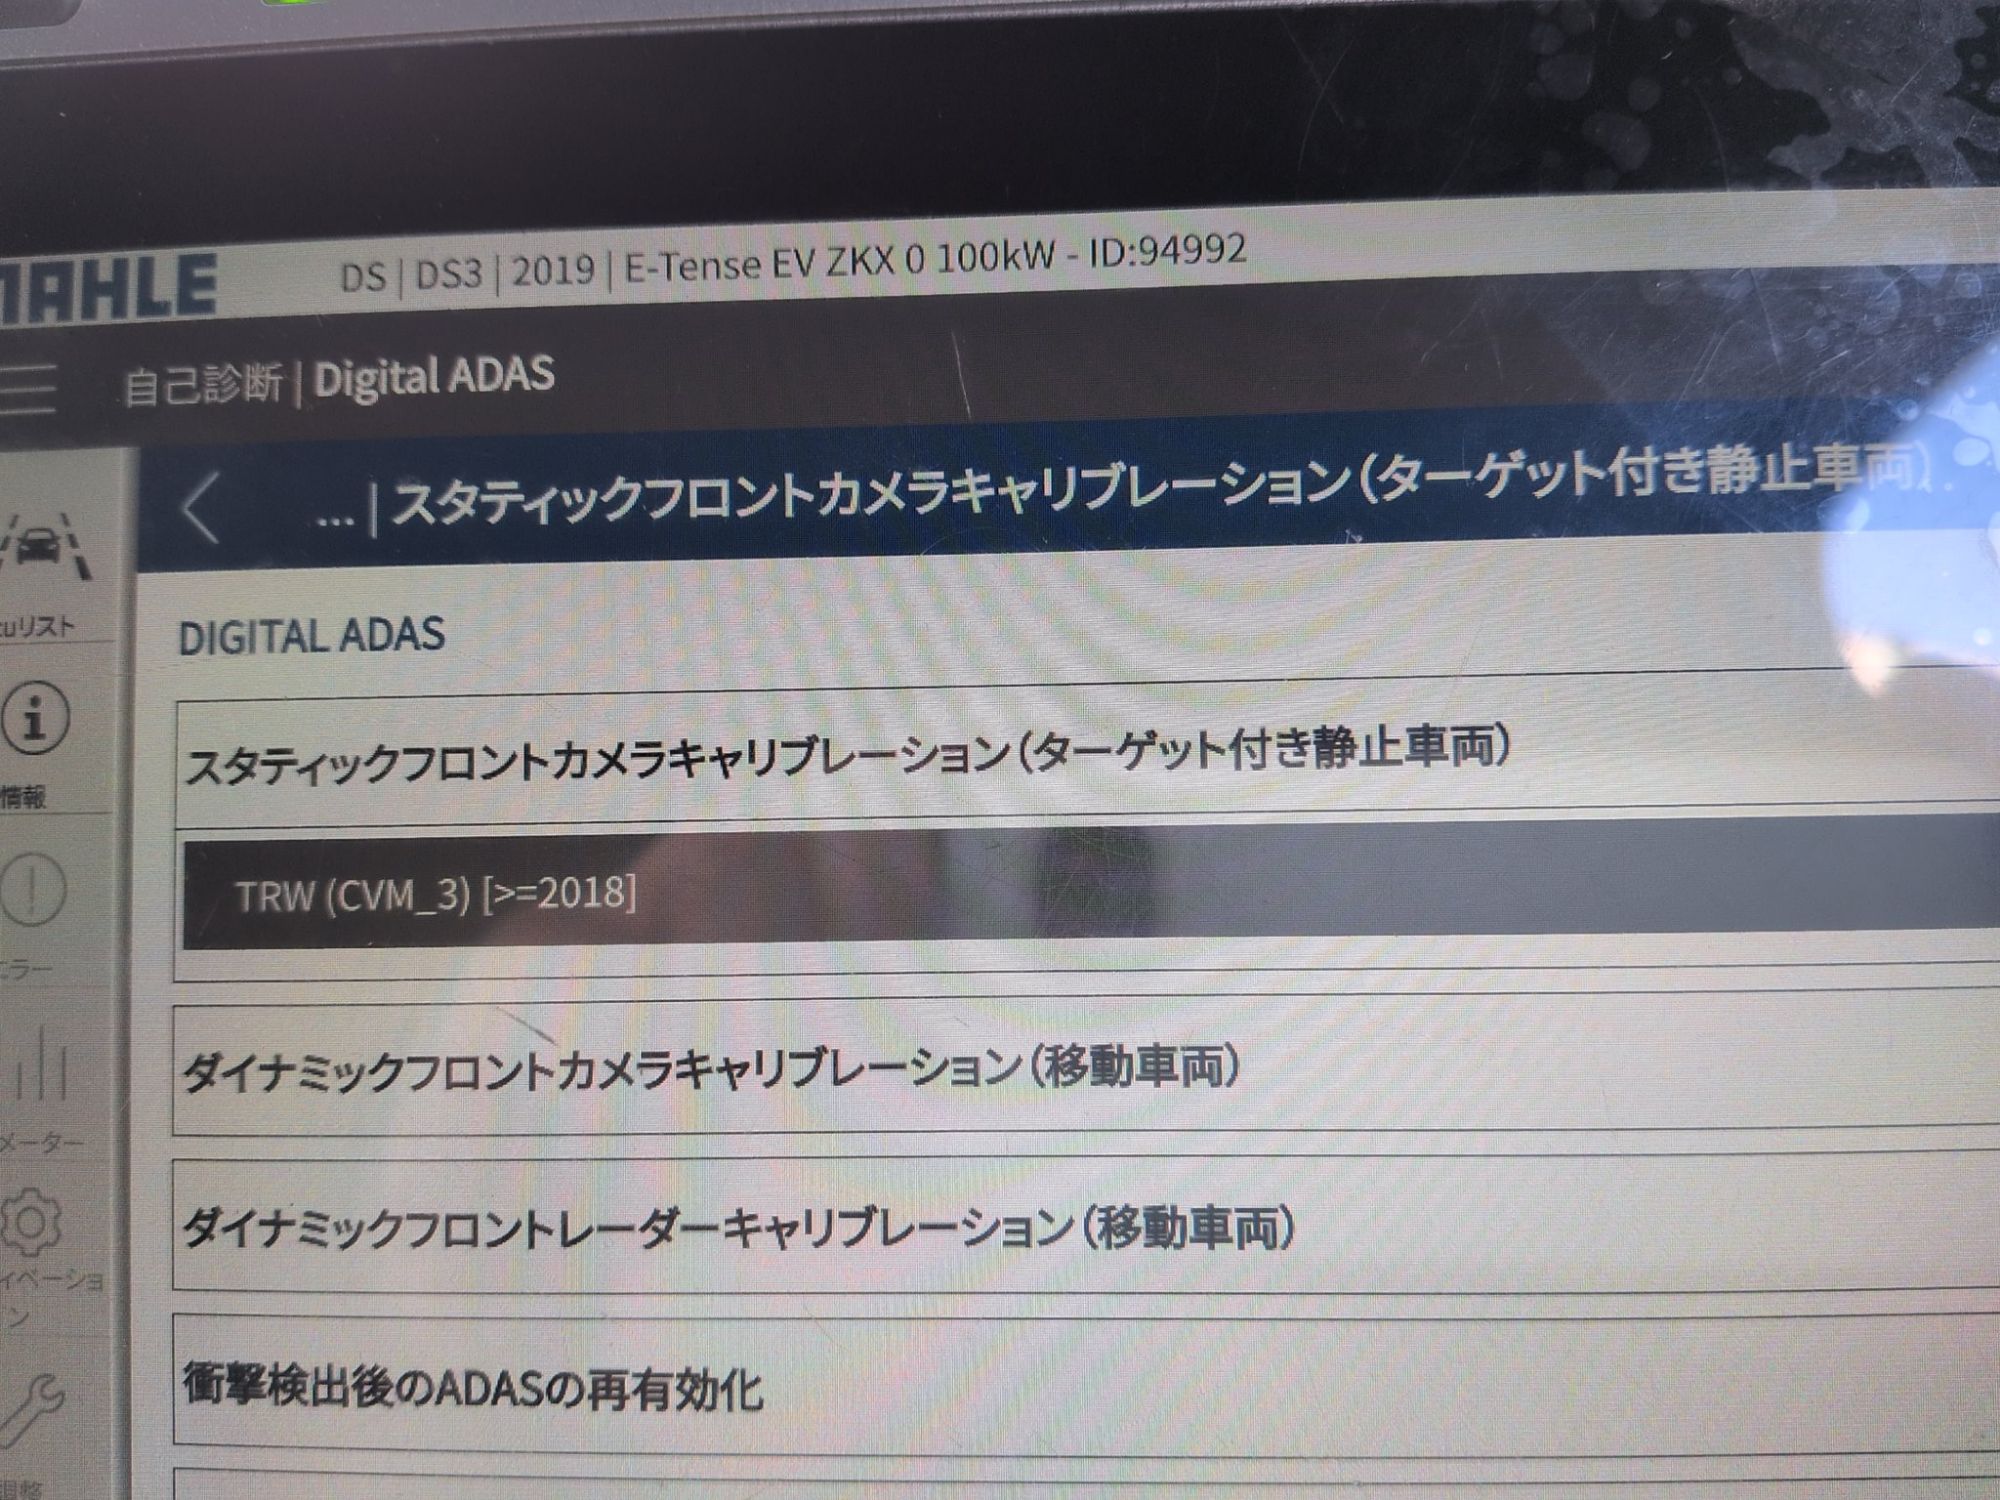Open the ECU list car icon
The height and width of the screenshot is (1500, 2000).
click(45, 545)
